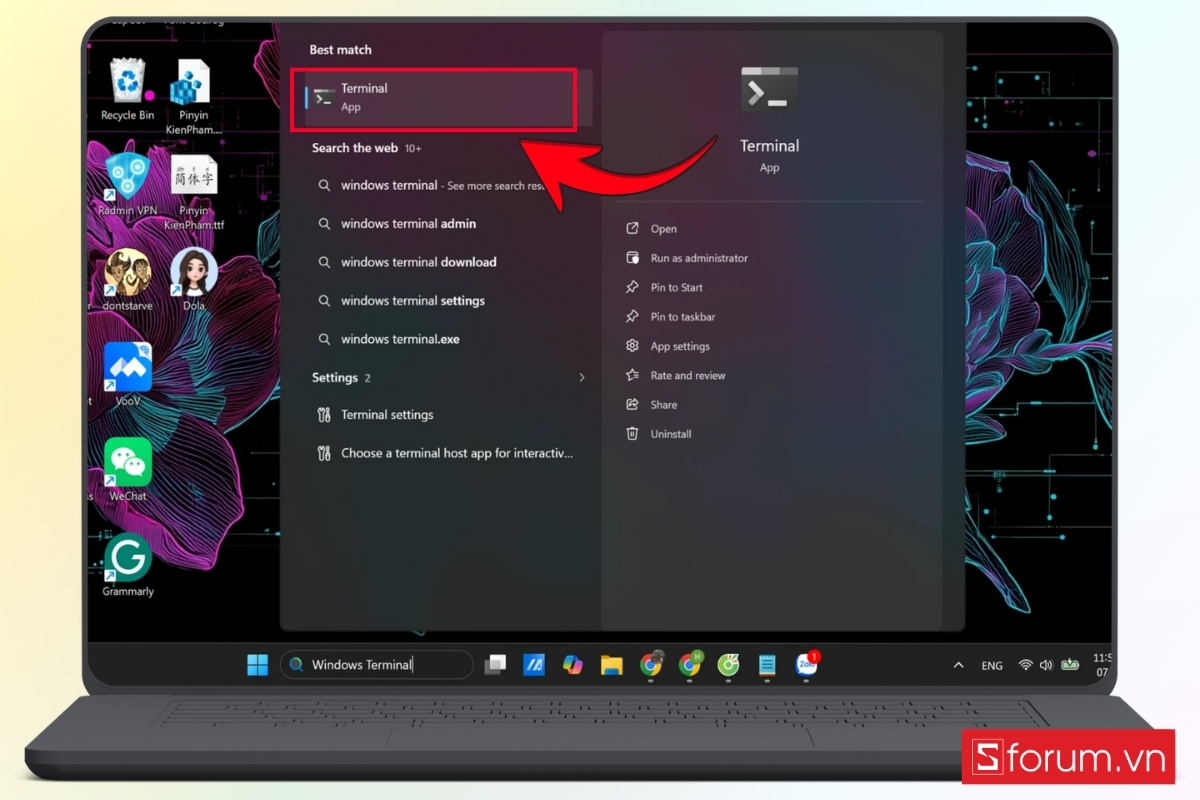This screenshot has width=1200, height=800.
Task: Launch VooV from the desktop
Action: [128, 375]
